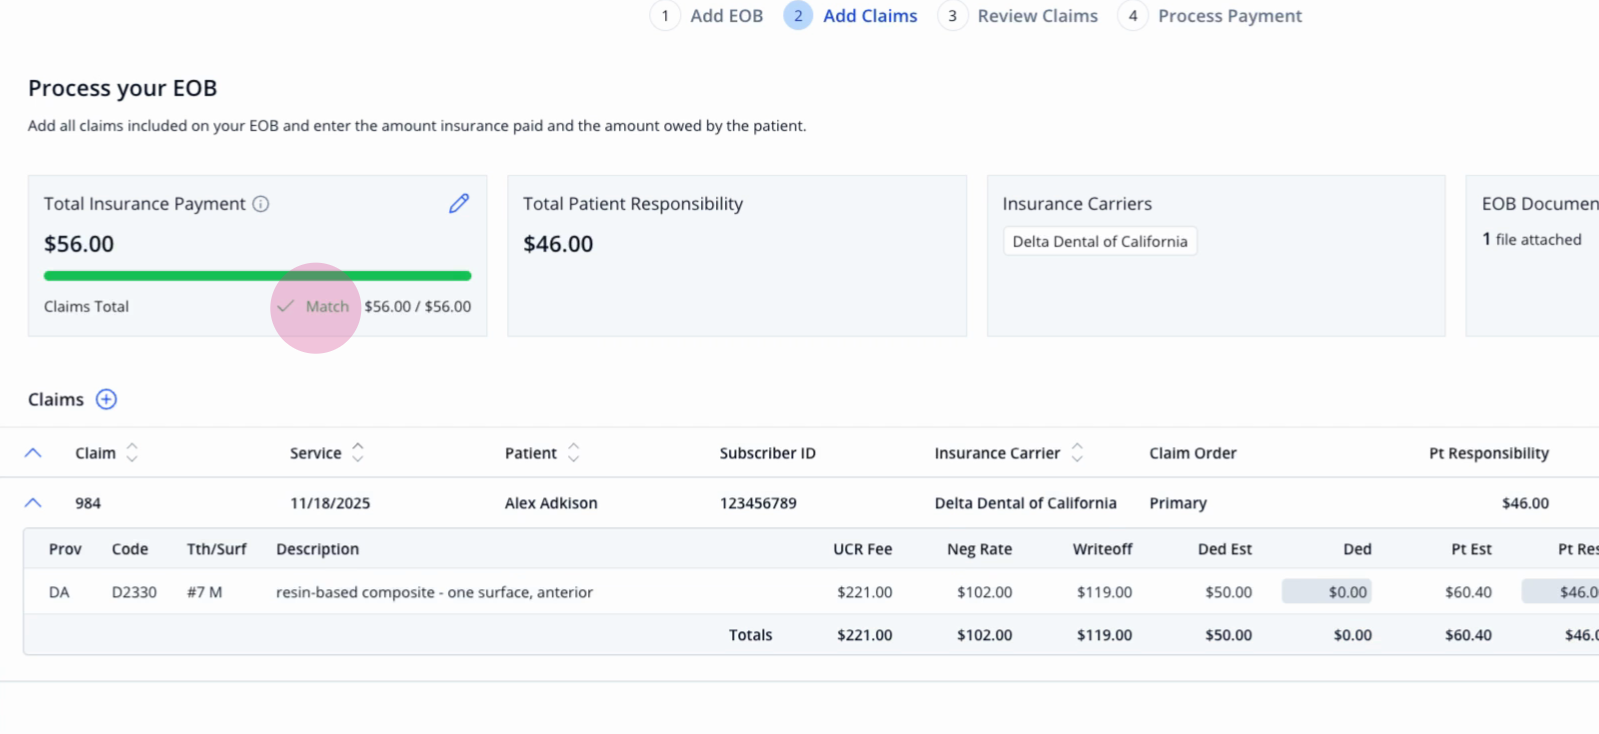Sort claims by Claim column

point(132,453)
